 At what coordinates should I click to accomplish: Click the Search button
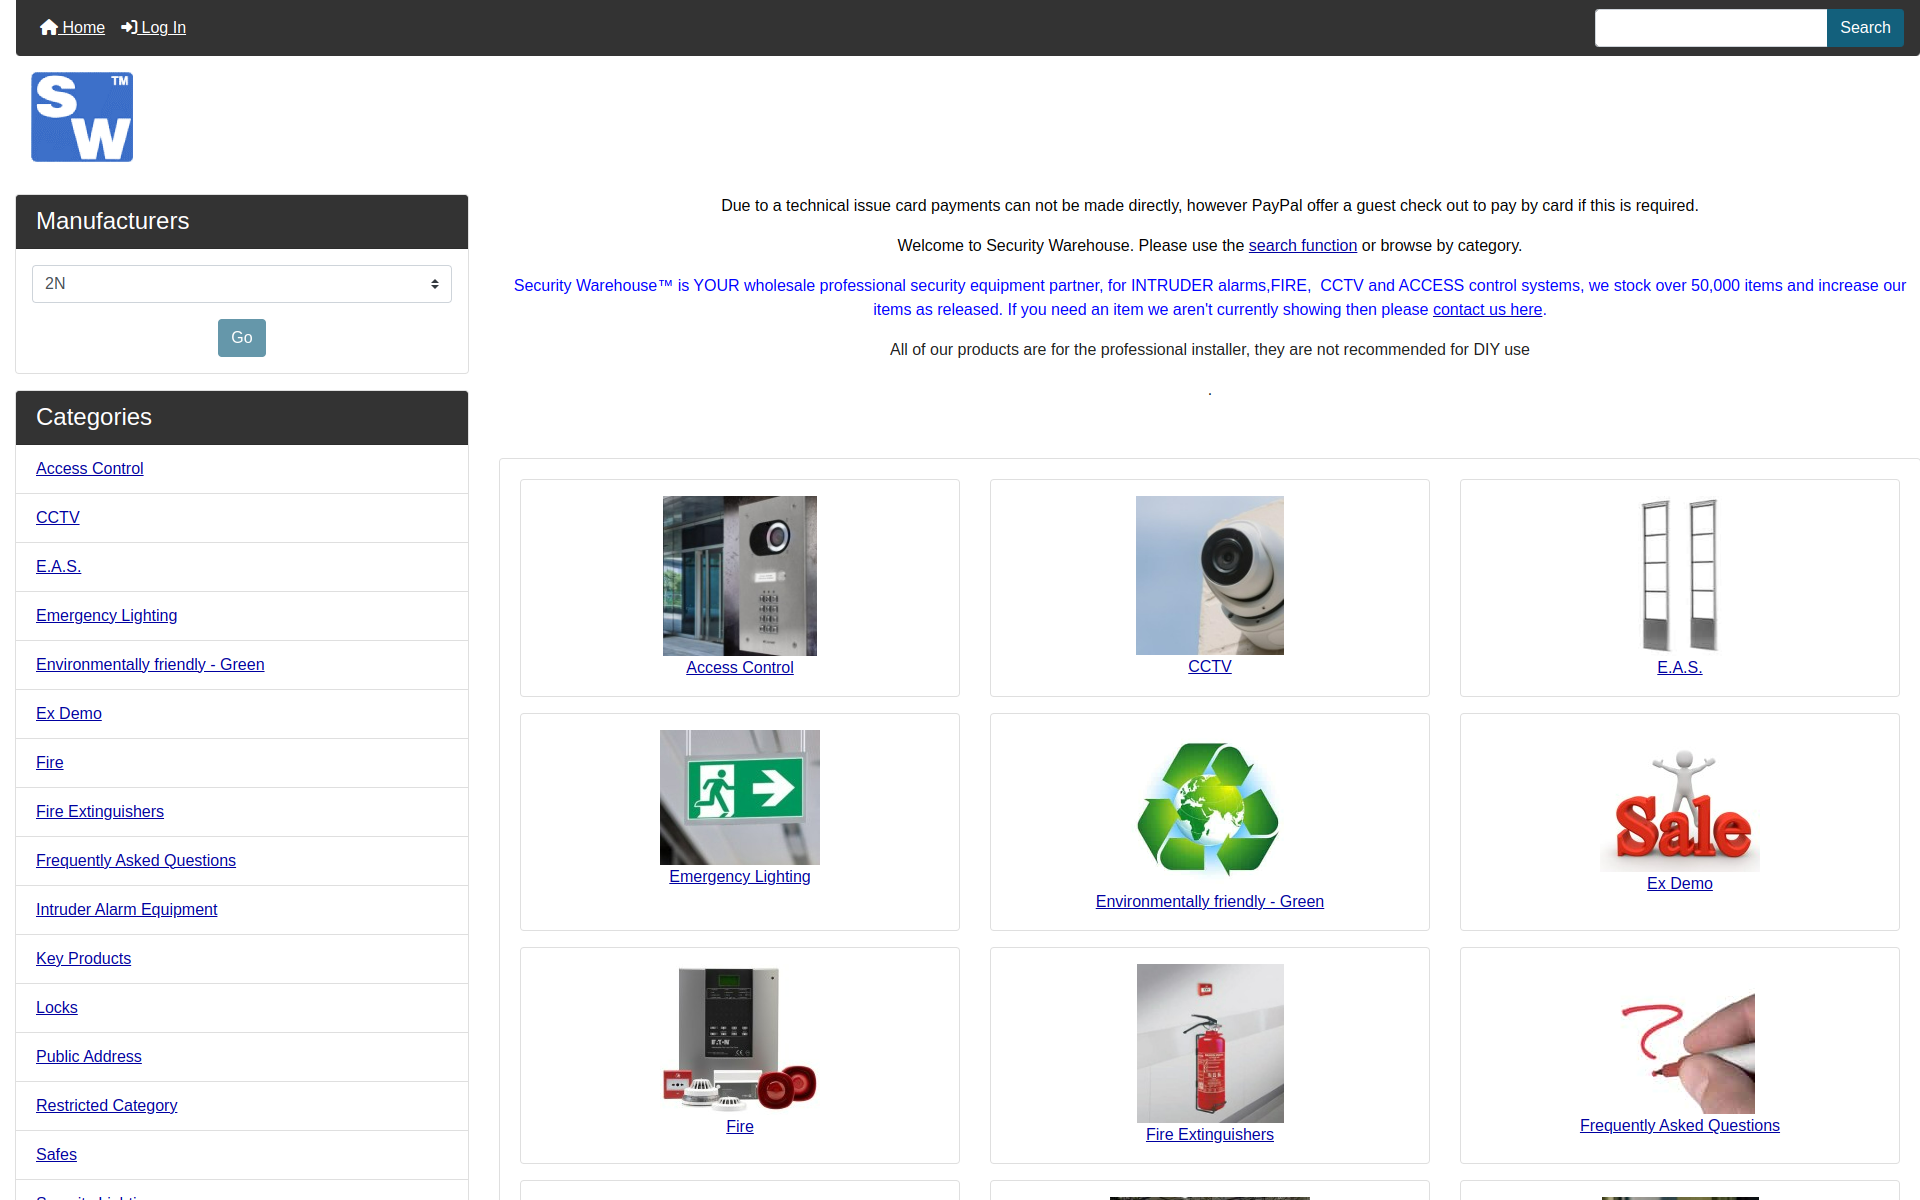coord(1865,28)
